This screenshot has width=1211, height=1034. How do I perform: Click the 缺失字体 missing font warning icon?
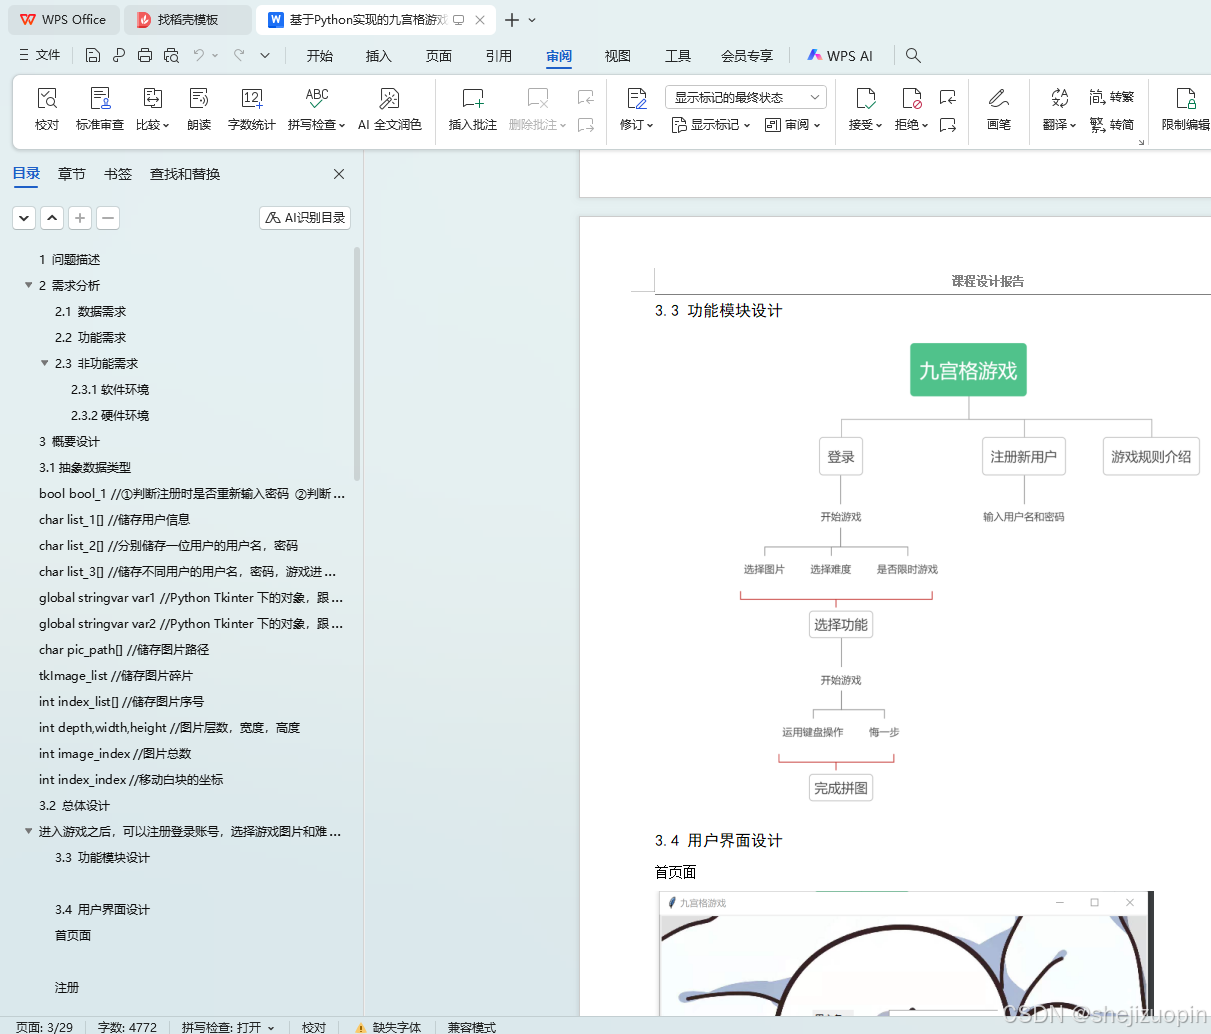point(361,1027)
